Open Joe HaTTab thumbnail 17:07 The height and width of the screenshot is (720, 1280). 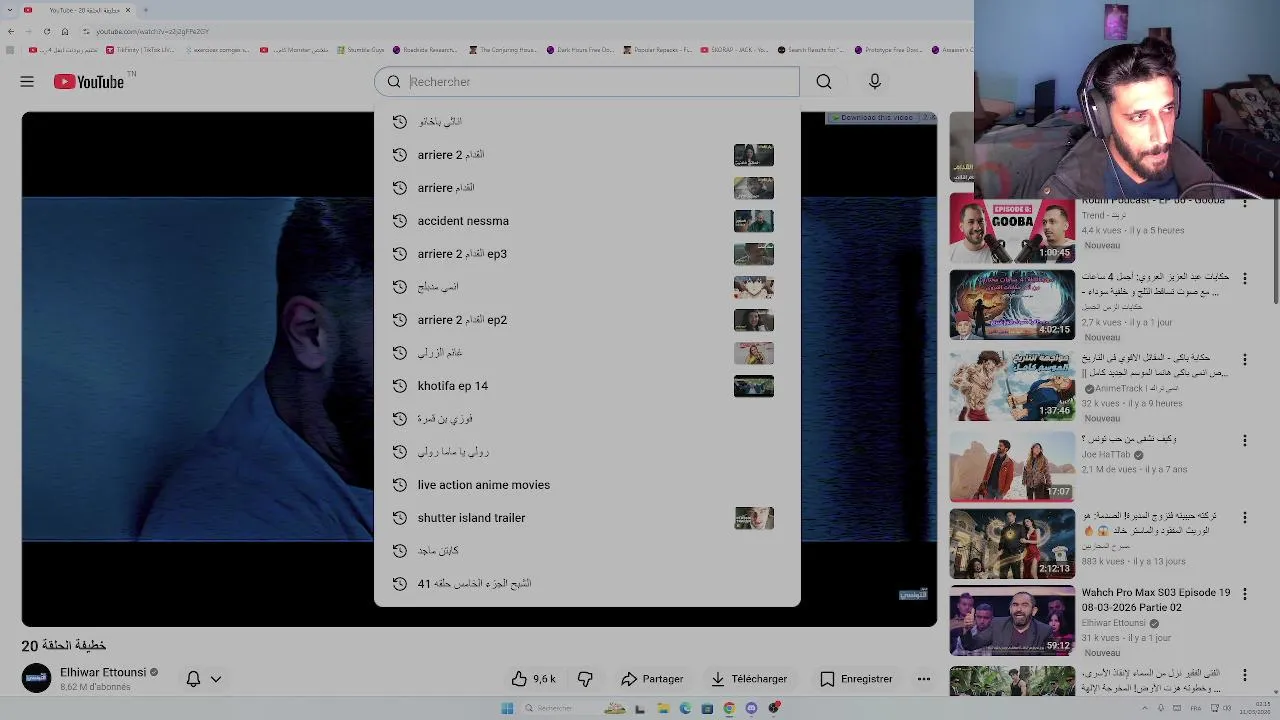[1012, 466]
